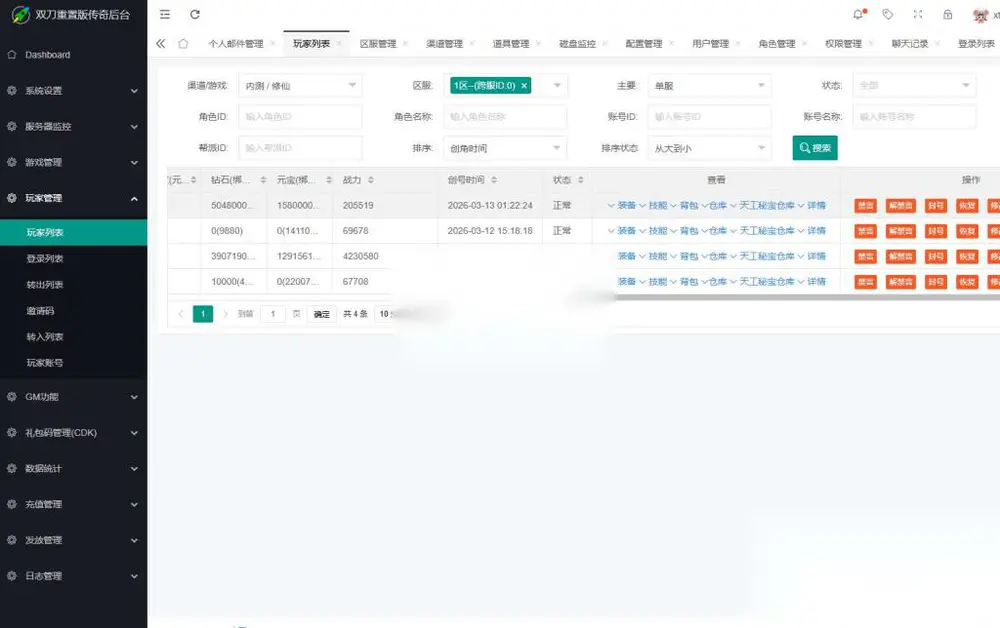Screen dimensions: 1000x628
Task: Open the notification bell
Action: click(858, 14)
